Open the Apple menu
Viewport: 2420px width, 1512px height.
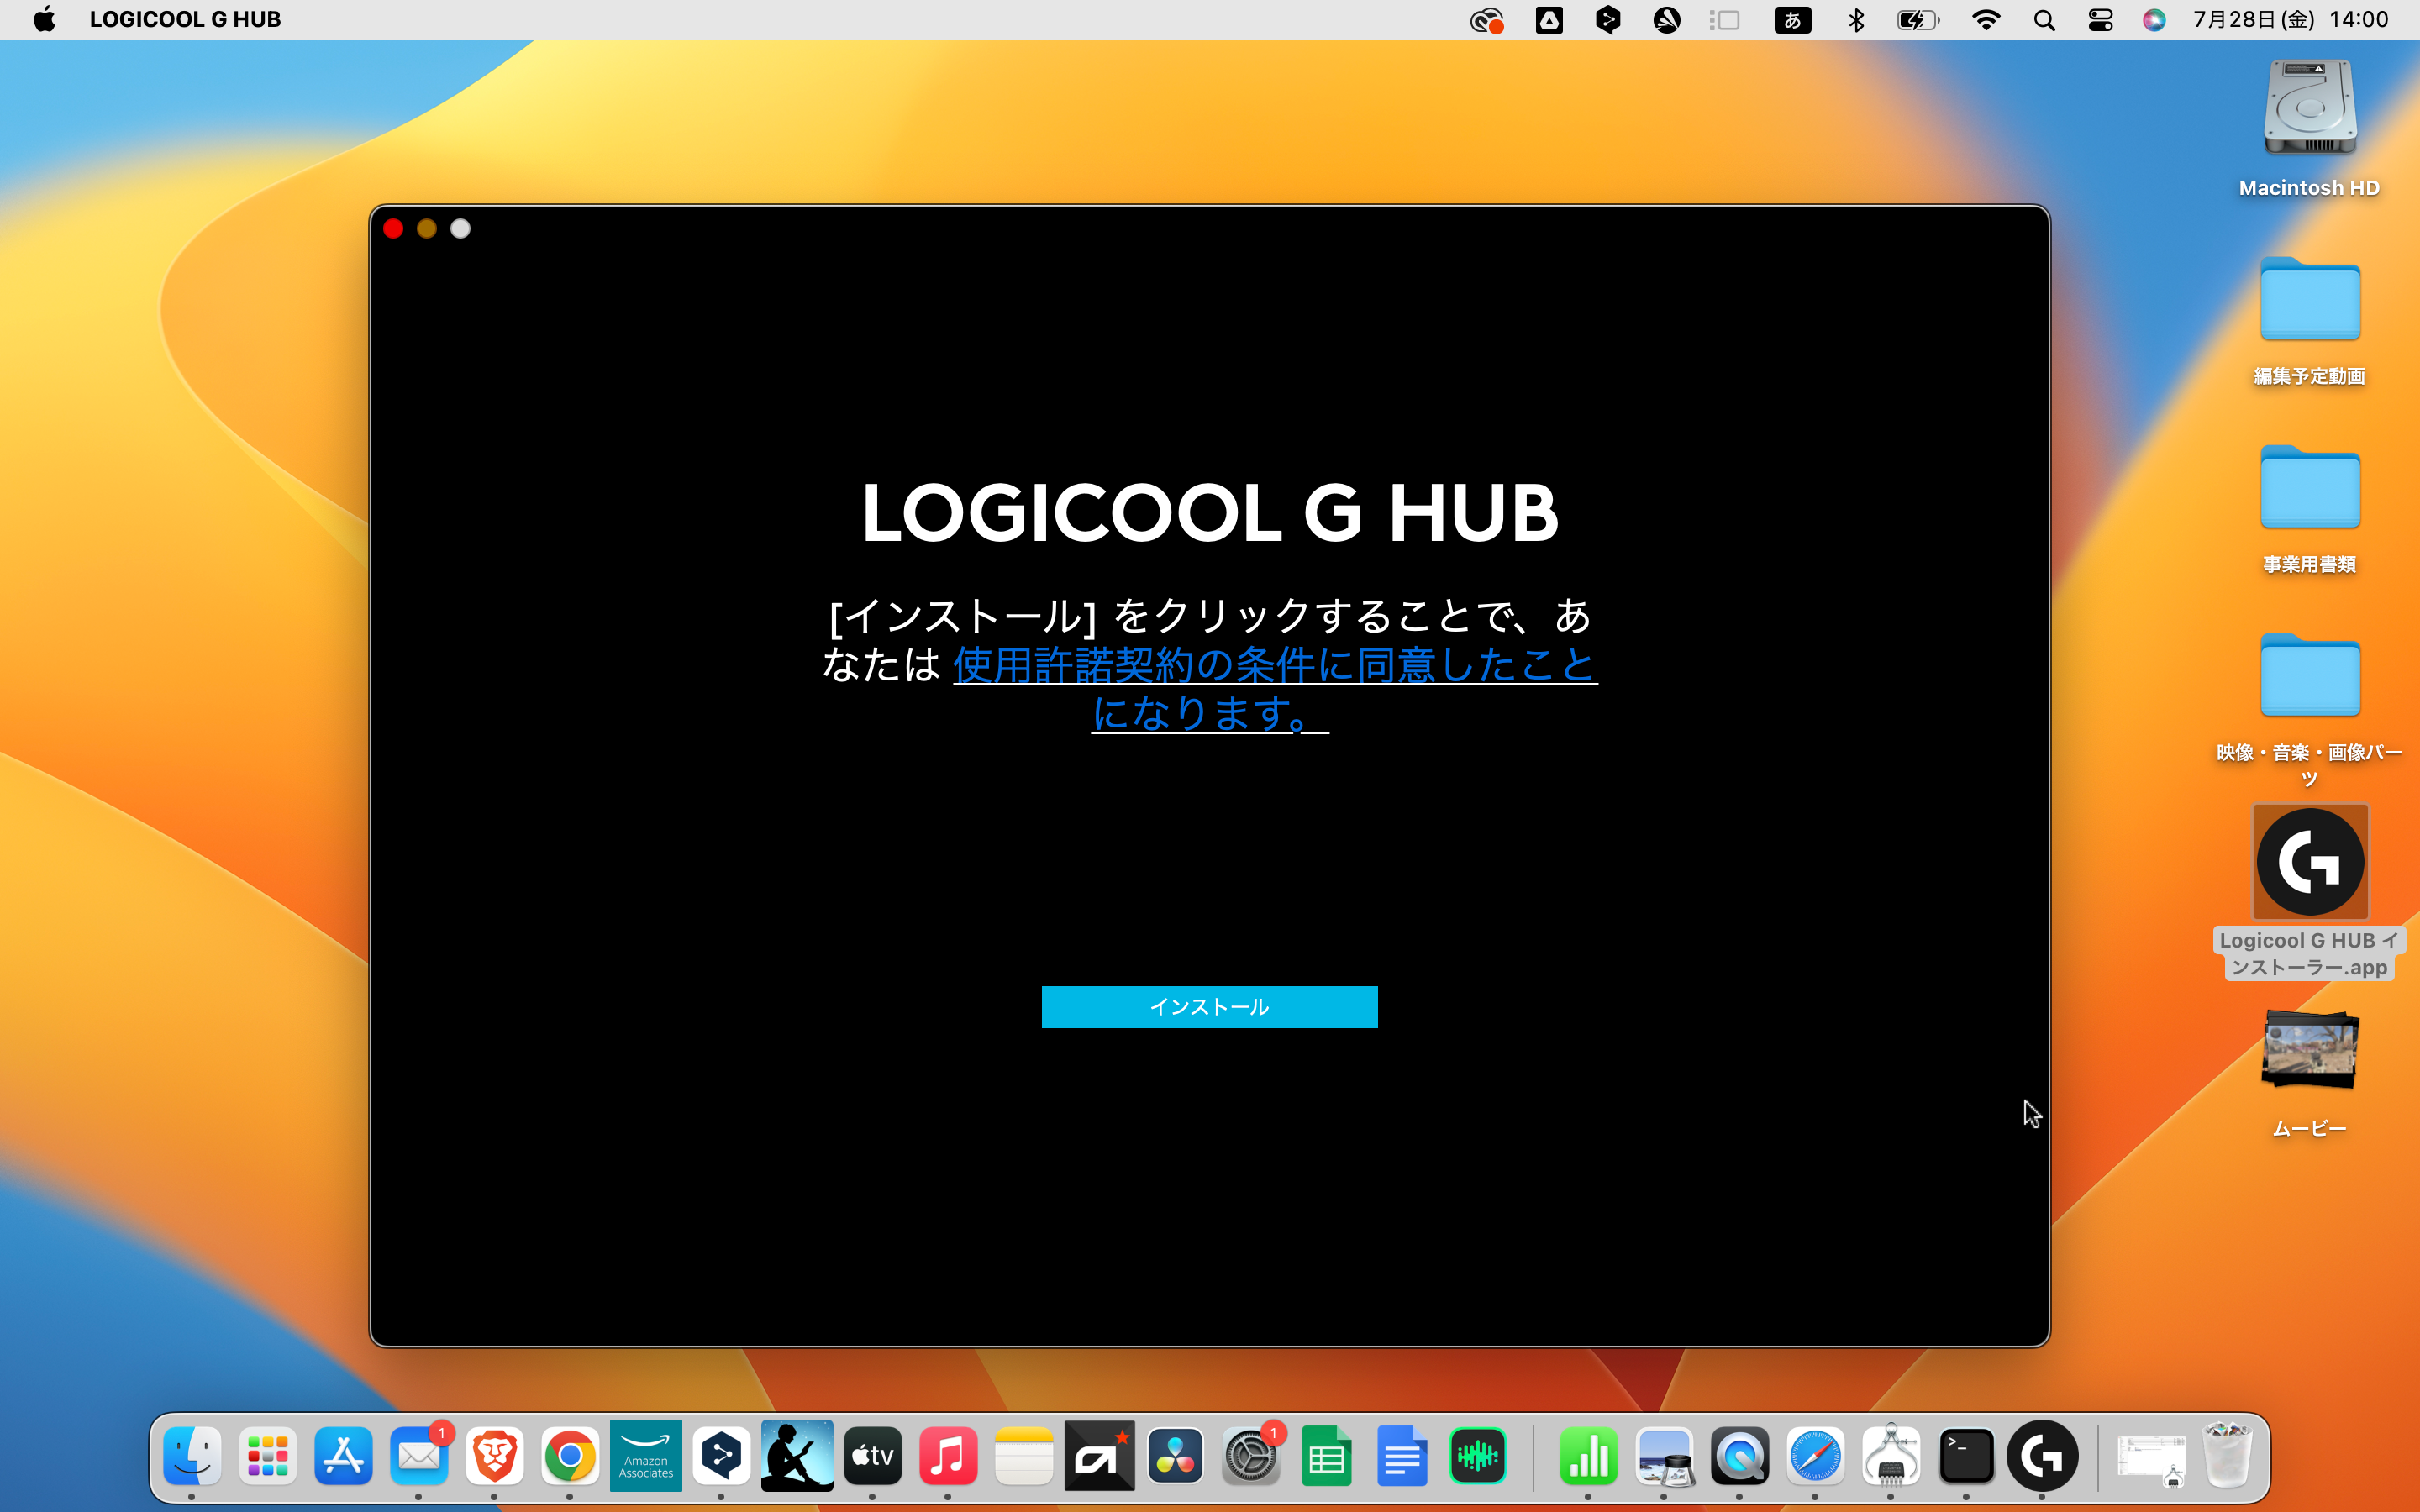click(x=44, y=20)
